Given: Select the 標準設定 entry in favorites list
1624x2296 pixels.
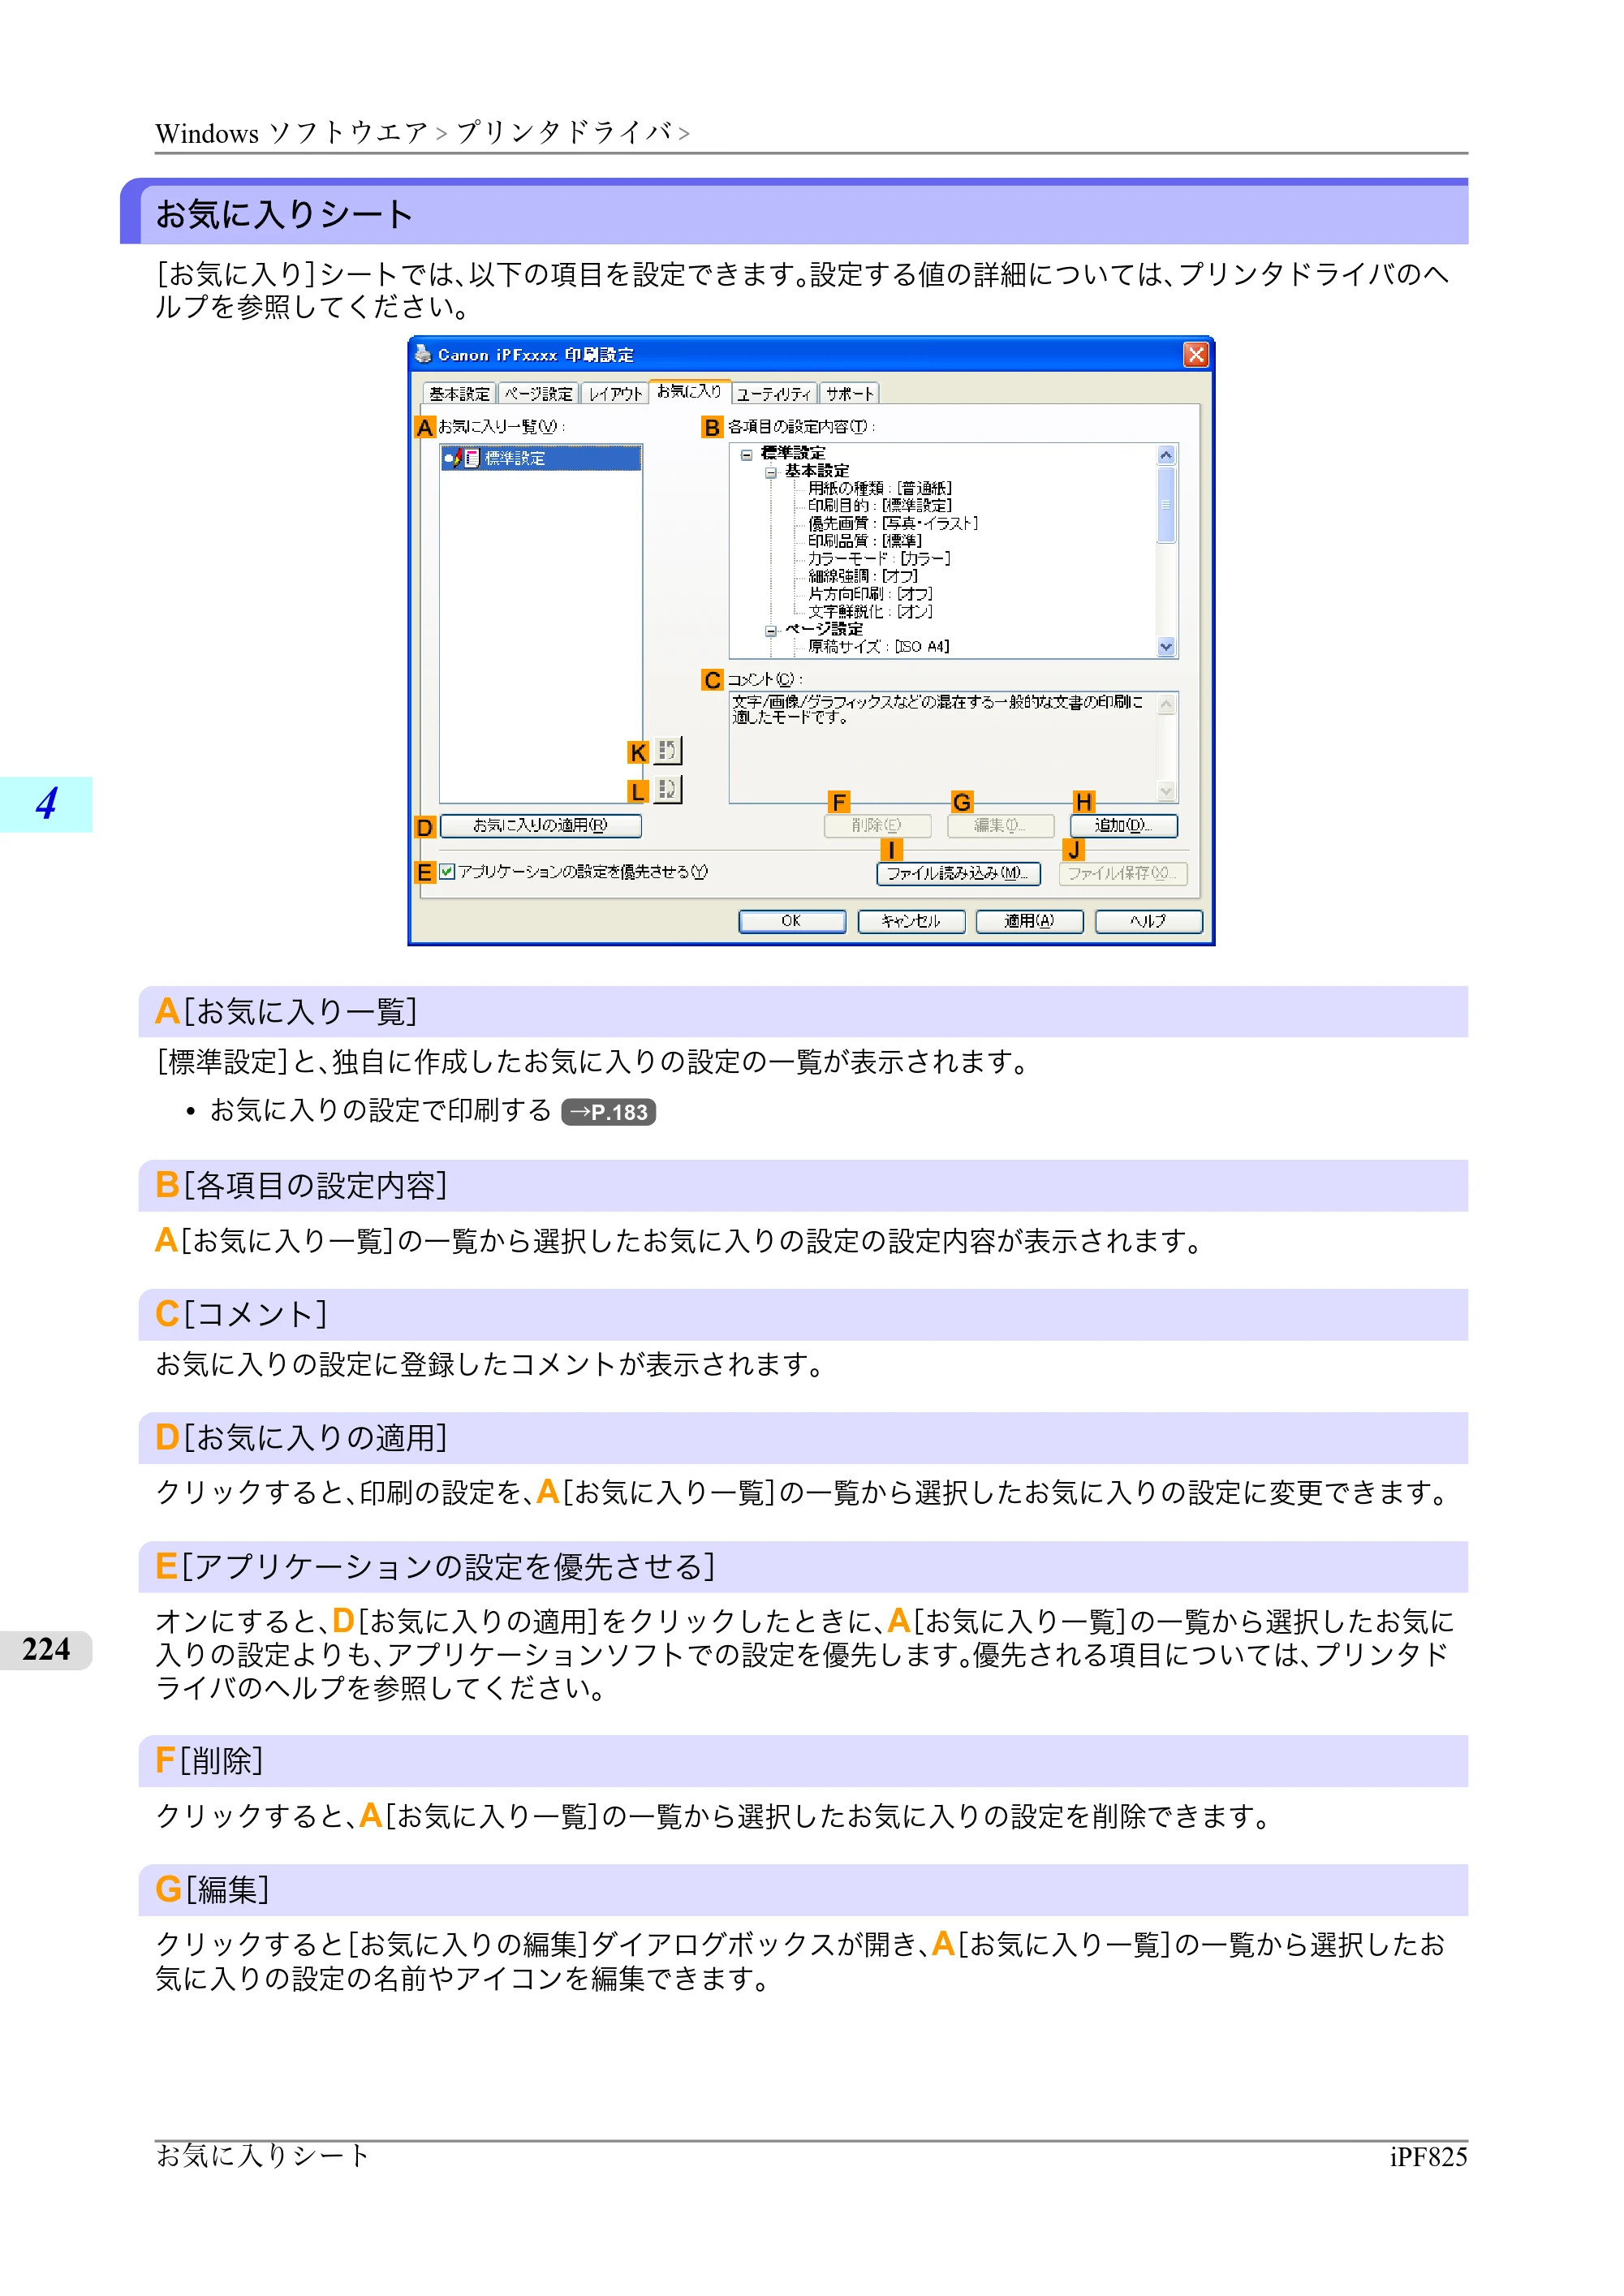Looking at the screenshot, I should (541, 458).
